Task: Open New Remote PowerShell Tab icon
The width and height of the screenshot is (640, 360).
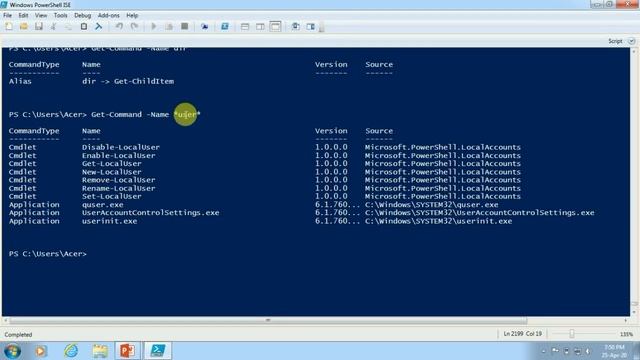Action: 204,27
